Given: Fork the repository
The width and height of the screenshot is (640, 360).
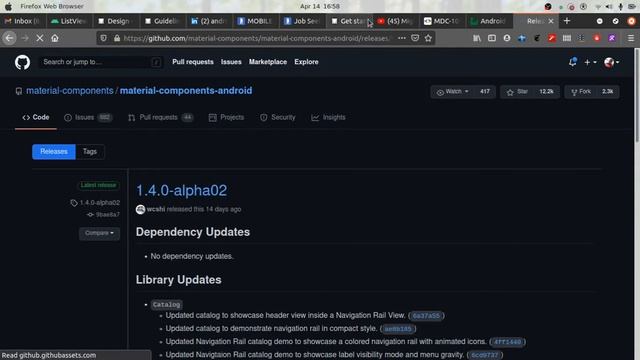Looking at the screenshot, I should (x=580, y=92).
